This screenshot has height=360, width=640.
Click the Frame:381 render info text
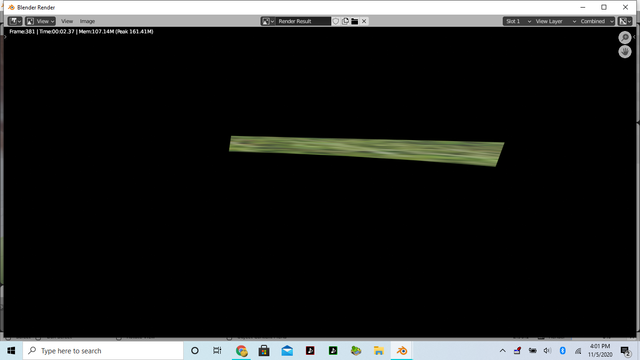(x=81, y=31)
